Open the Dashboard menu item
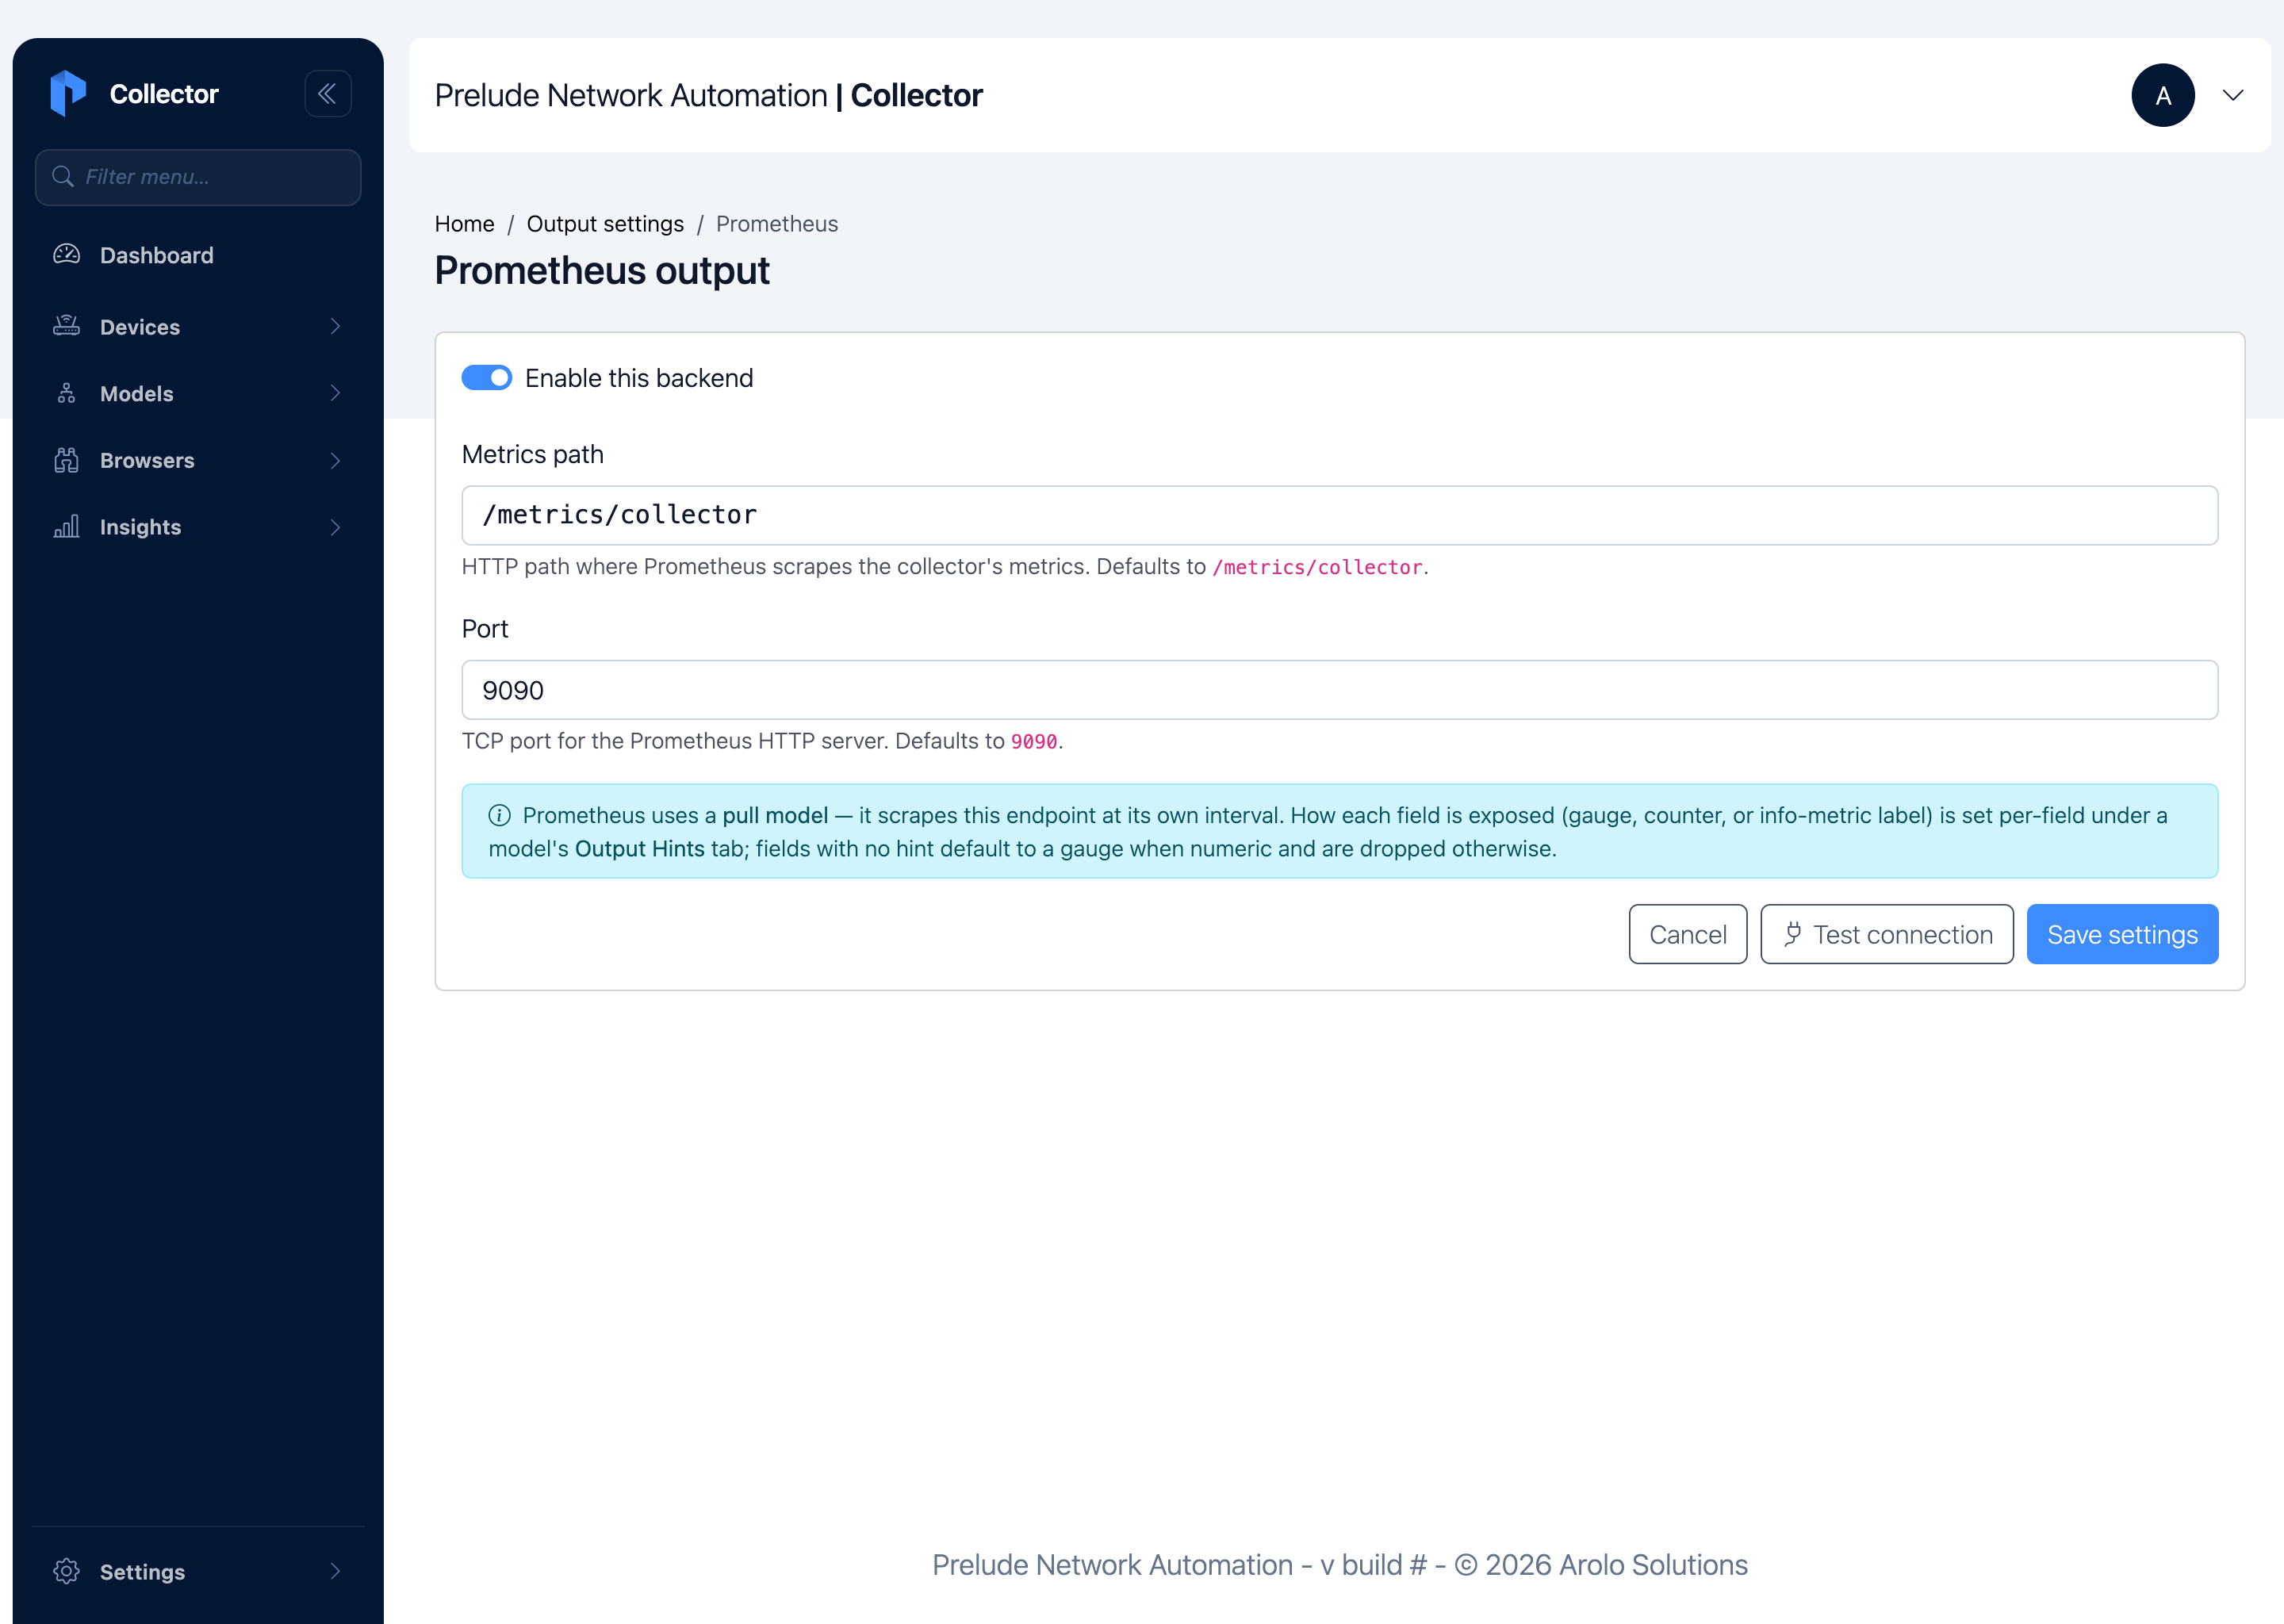This screenshot has width=2284, height=1624. [x=198, y=255]
